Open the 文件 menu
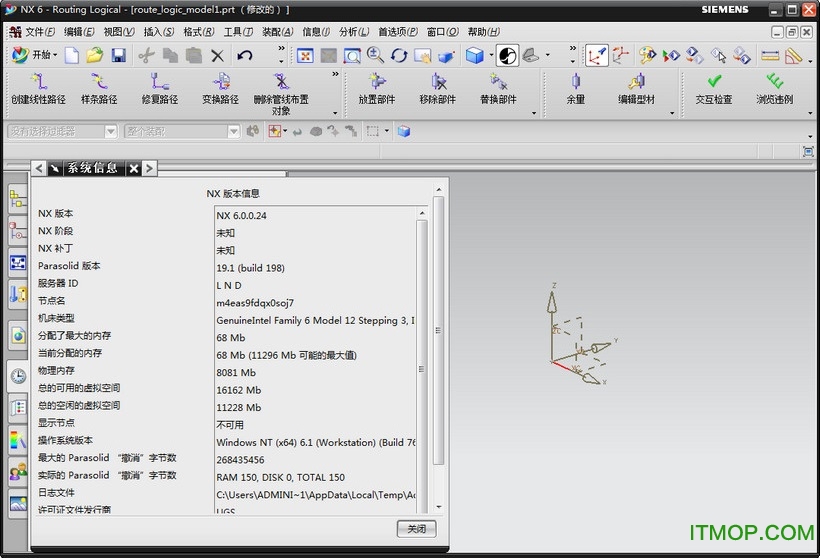This screenshot has width=820, height=558. coord(40,32)
